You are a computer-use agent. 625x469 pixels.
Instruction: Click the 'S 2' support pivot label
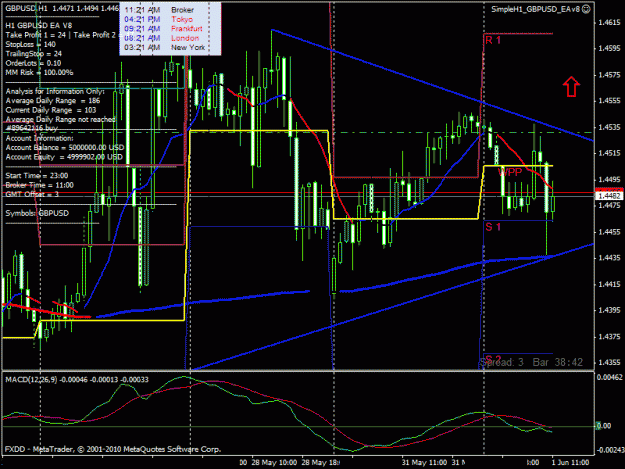tap(493, 357)
